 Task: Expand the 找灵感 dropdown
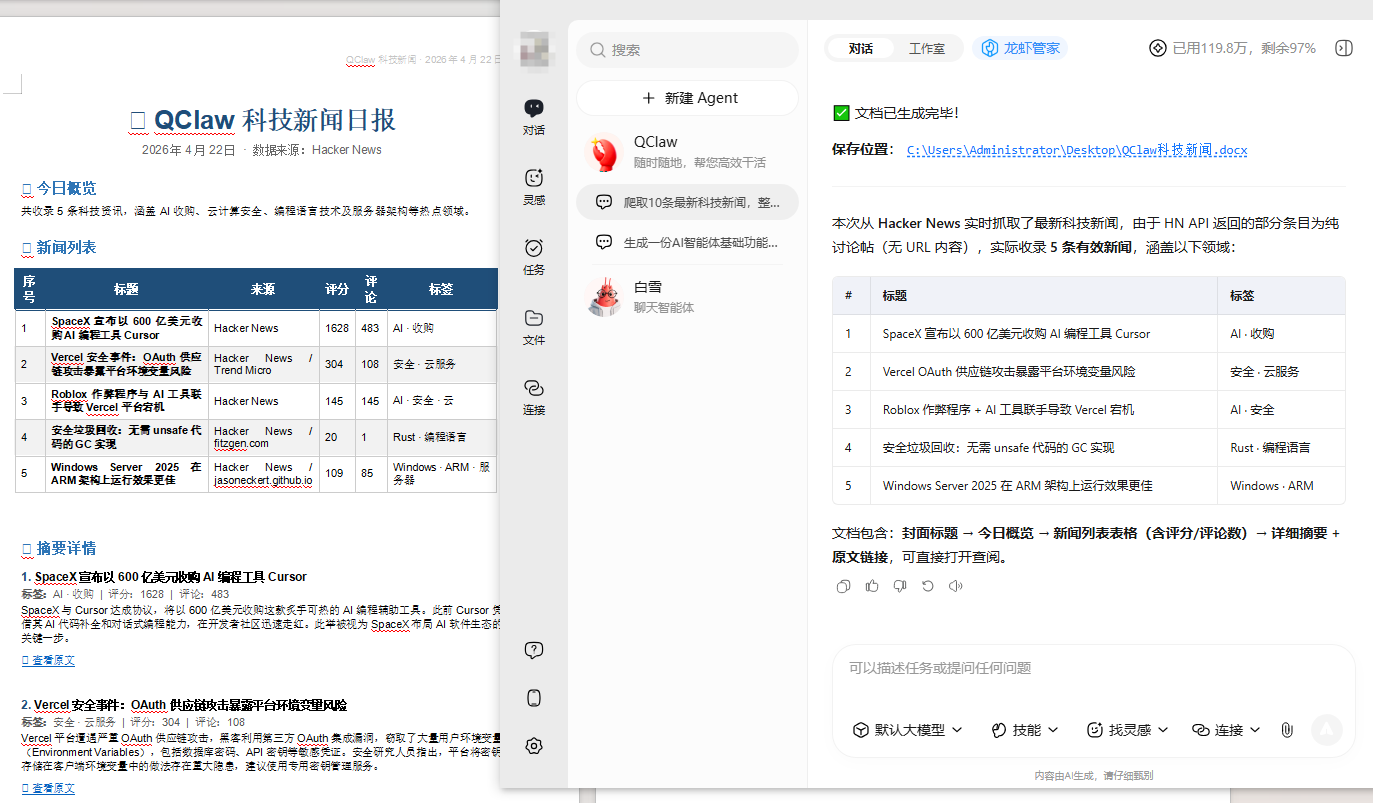point(1128,730)
